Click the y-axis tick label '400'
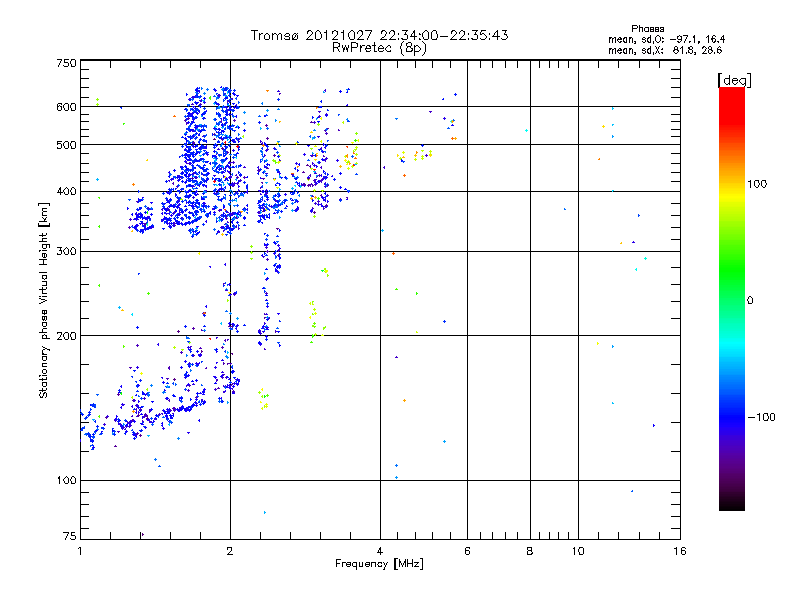800x600 pixels. (x=66, y=191)
